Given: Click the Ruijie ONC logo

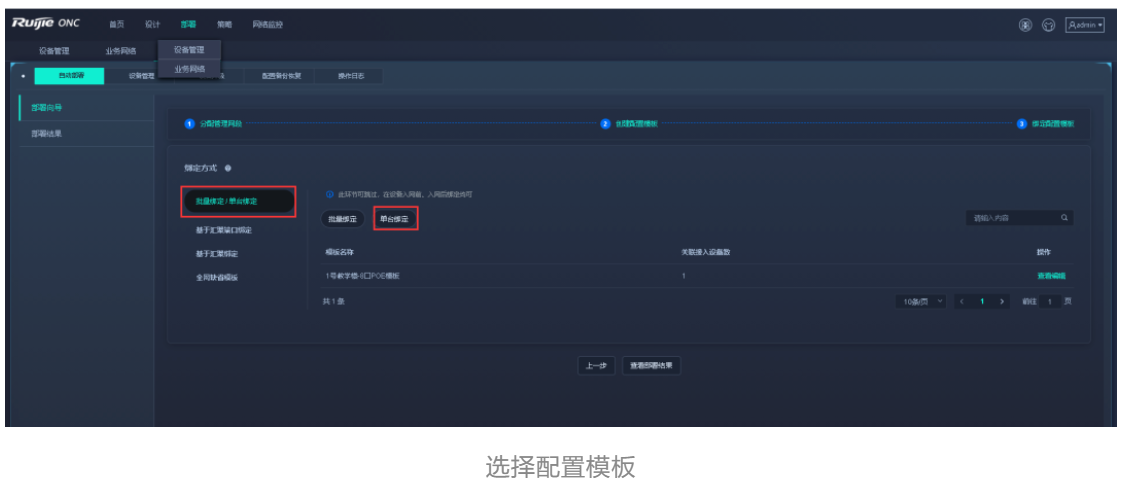Looking at the screenshot, I should coord(46,24).
